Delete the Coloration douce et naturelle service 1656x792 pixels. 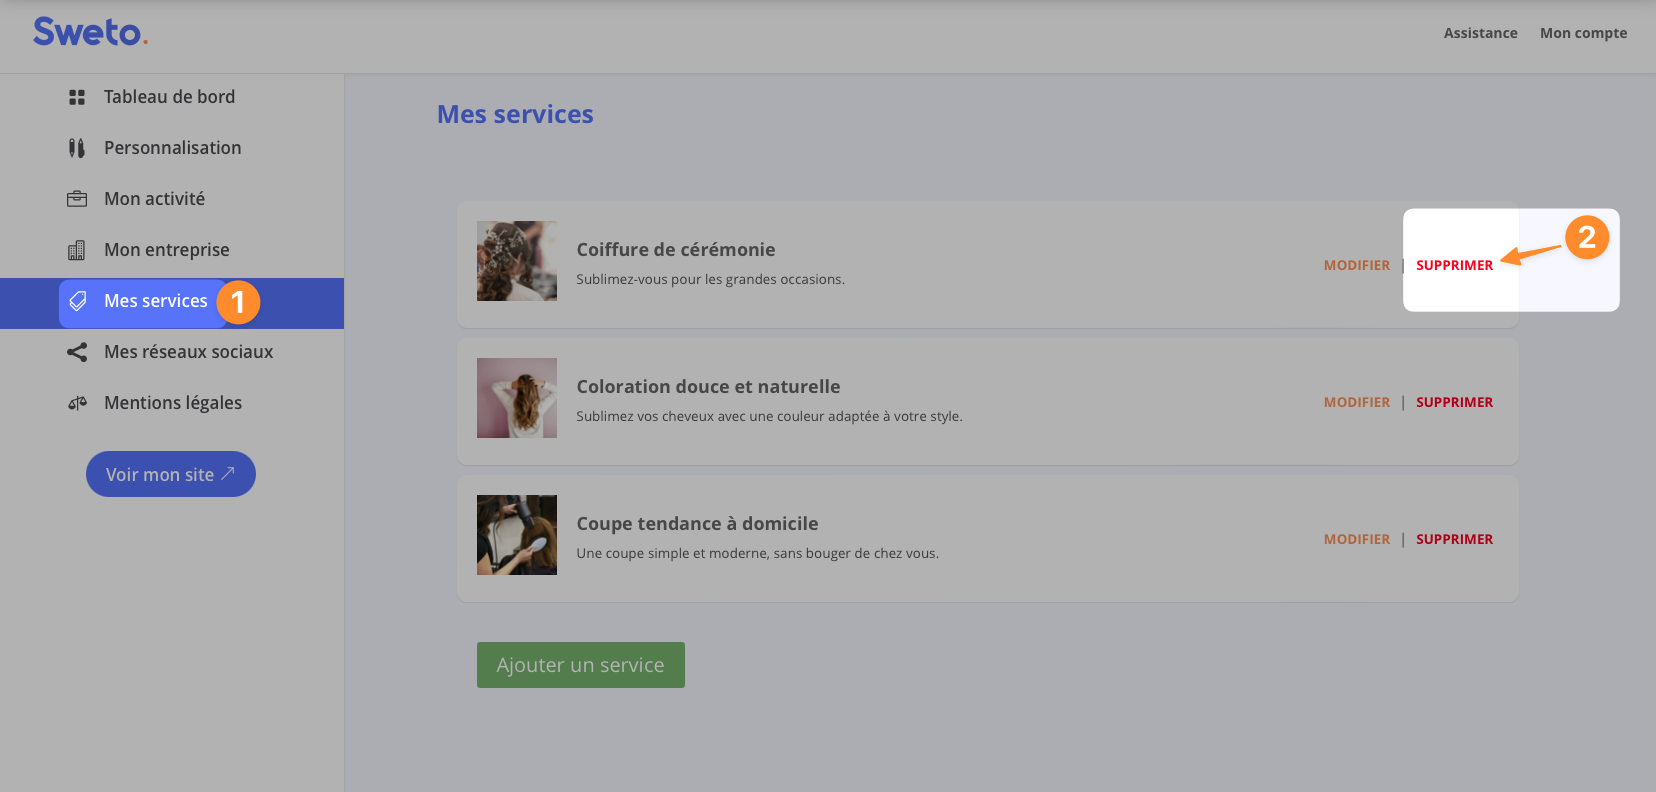click(1454, 402)
